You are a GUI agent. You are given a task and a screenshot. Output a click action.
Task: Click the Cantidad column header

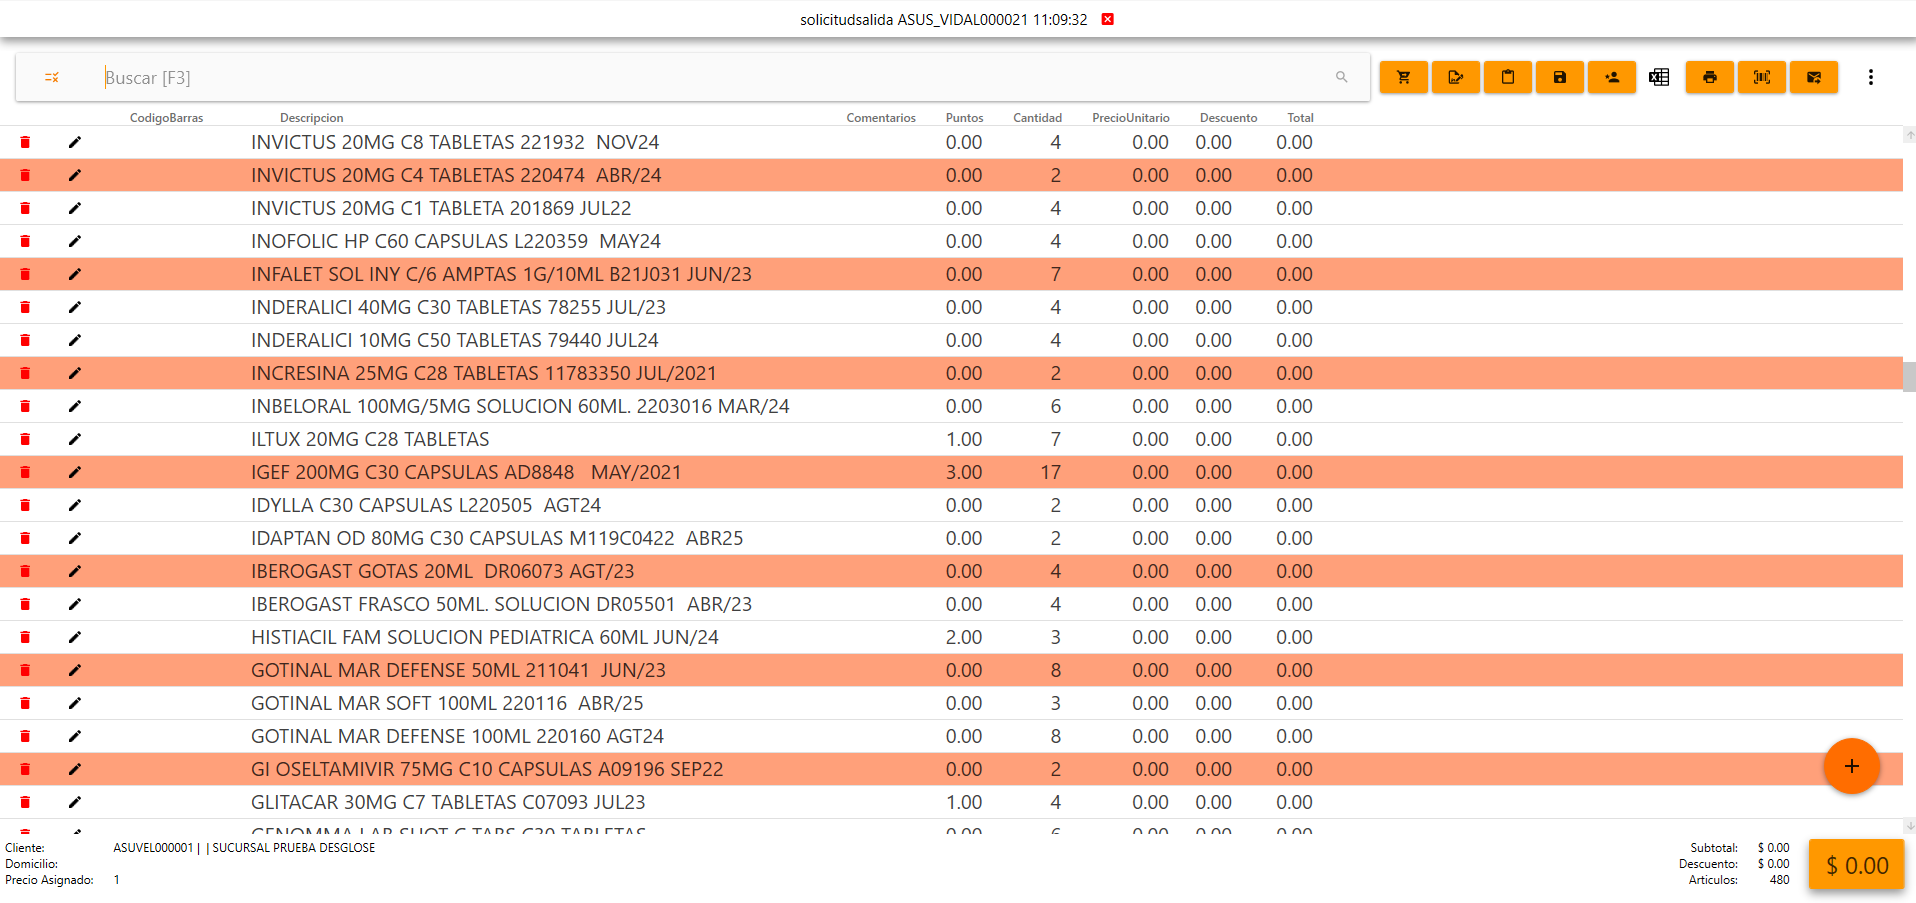point(1037,117)
